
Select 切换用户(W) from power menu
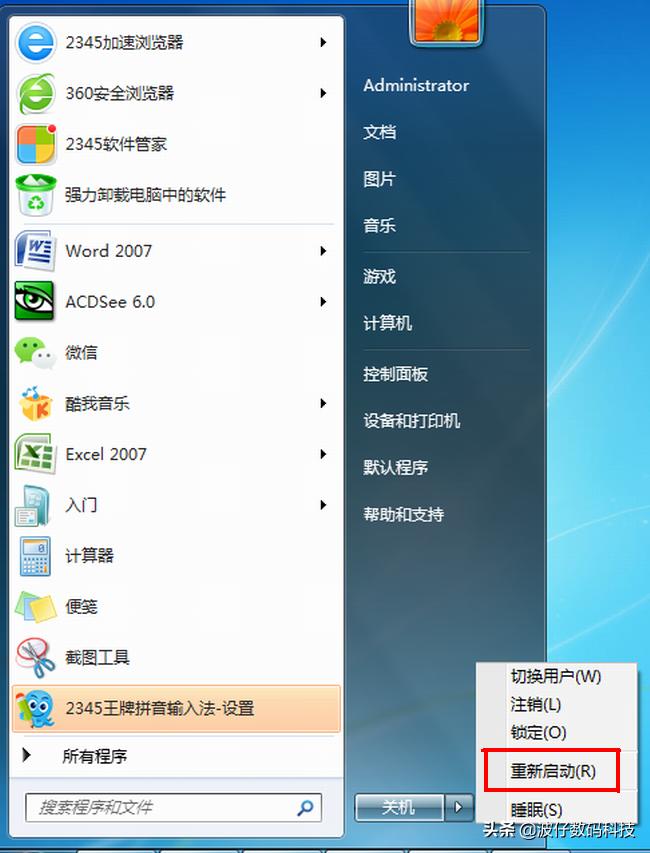point(556,676)
